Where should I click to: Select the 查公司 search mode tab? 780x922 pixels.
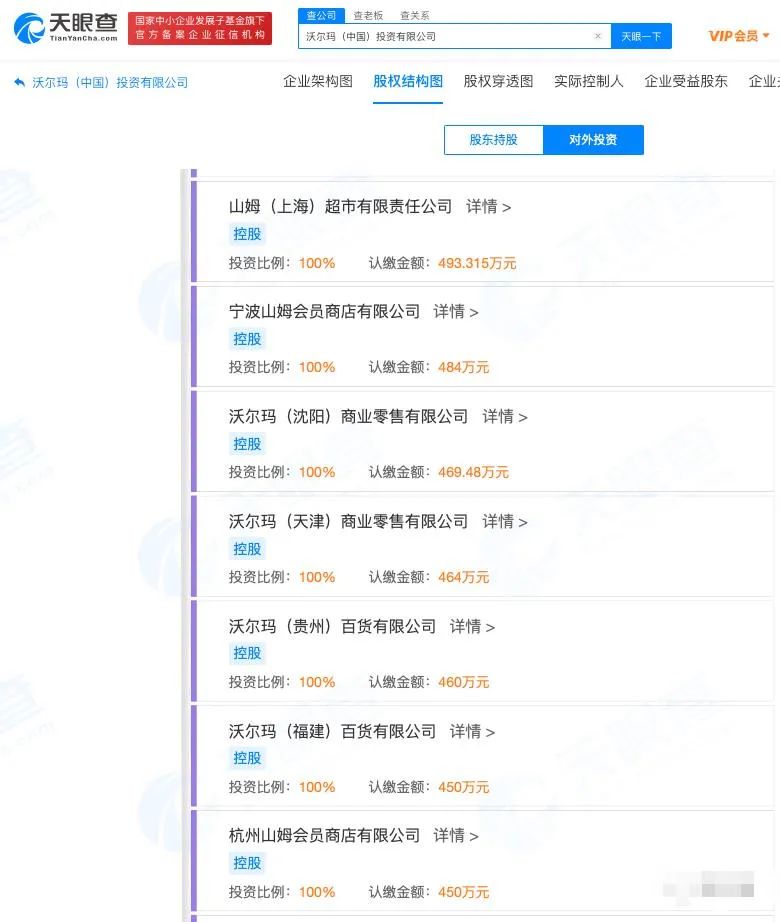pyautogui.click(x=321, y=15)
